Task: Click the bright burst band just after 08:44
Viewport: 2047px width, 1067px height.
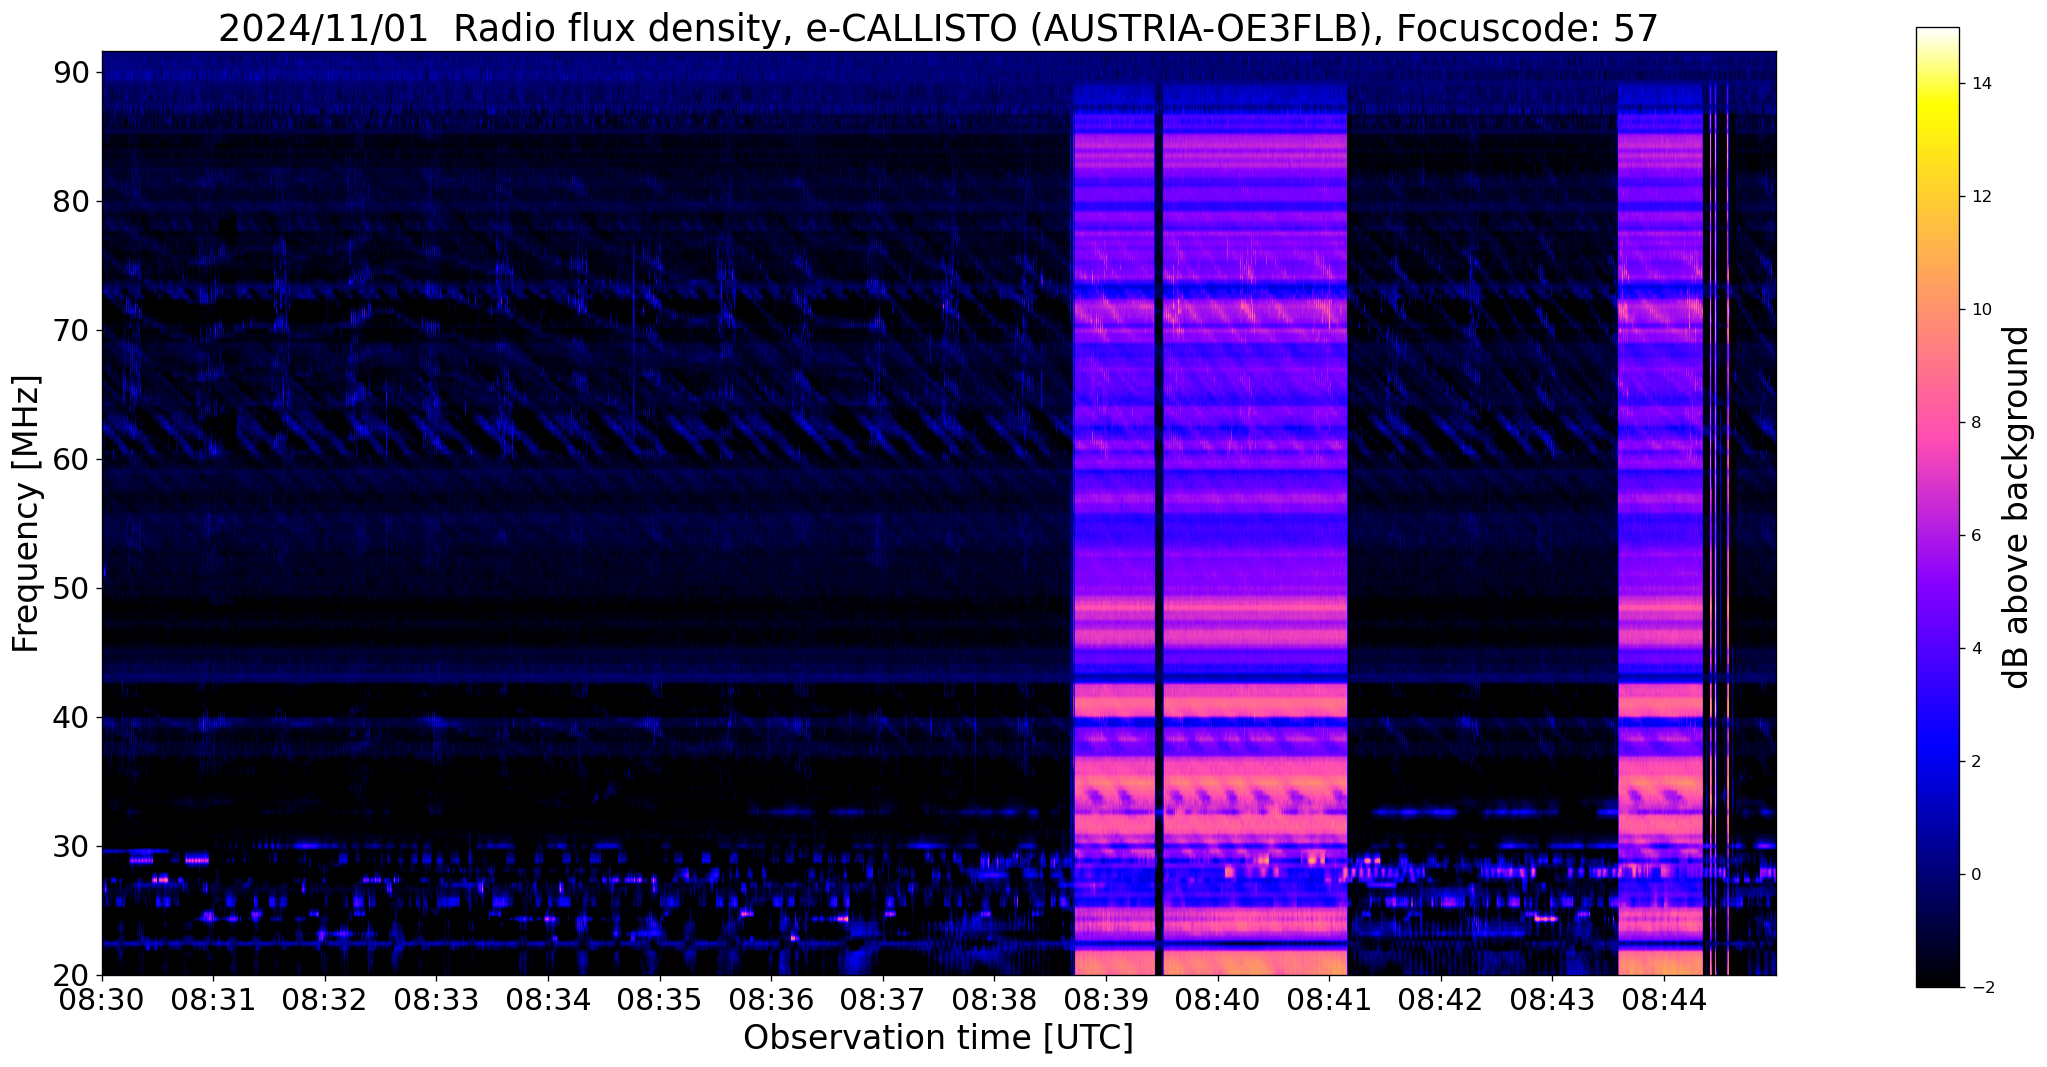Action: [x=1660, y=530]
